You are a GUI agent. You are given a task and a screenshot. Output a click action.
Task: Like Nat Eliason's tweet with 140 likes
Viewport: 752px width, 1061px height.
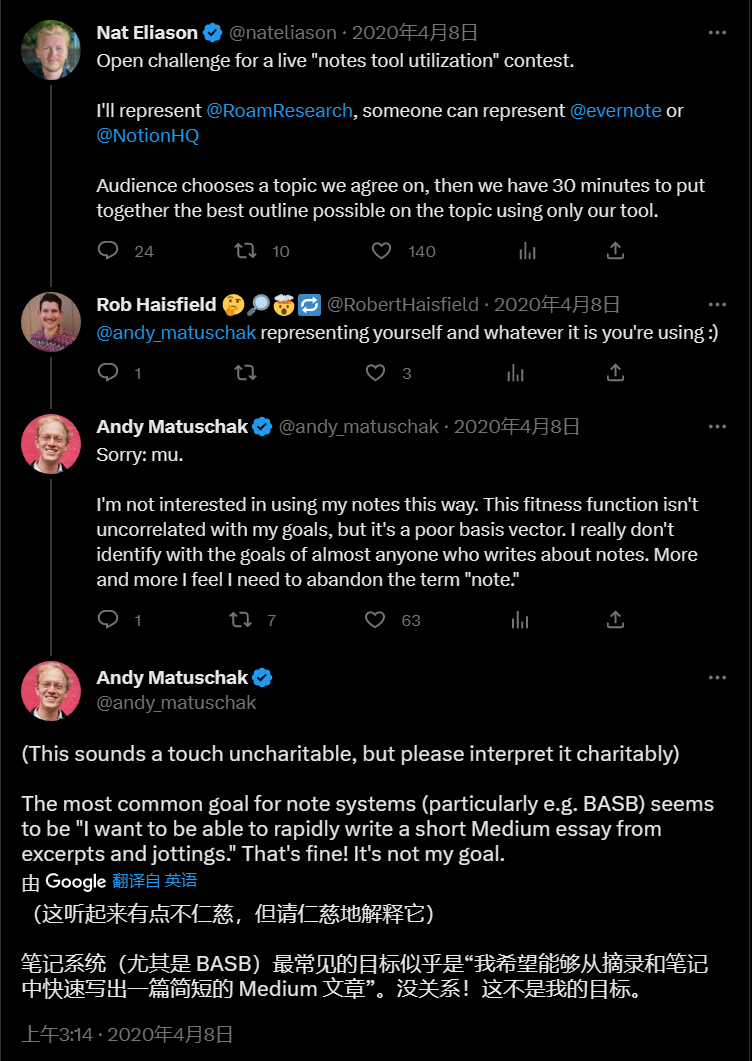pos(381,251)
